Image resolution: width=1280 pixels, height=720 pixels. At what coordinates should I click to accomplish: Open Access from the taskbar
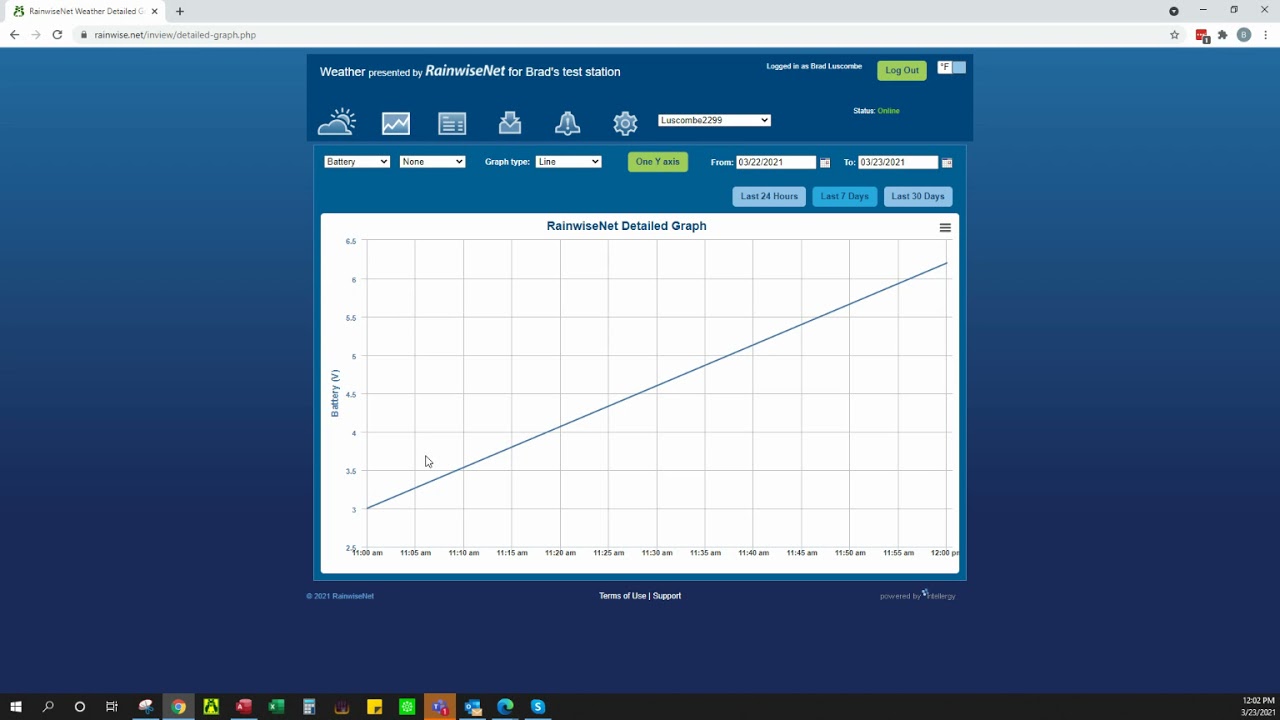click(243, 707)
